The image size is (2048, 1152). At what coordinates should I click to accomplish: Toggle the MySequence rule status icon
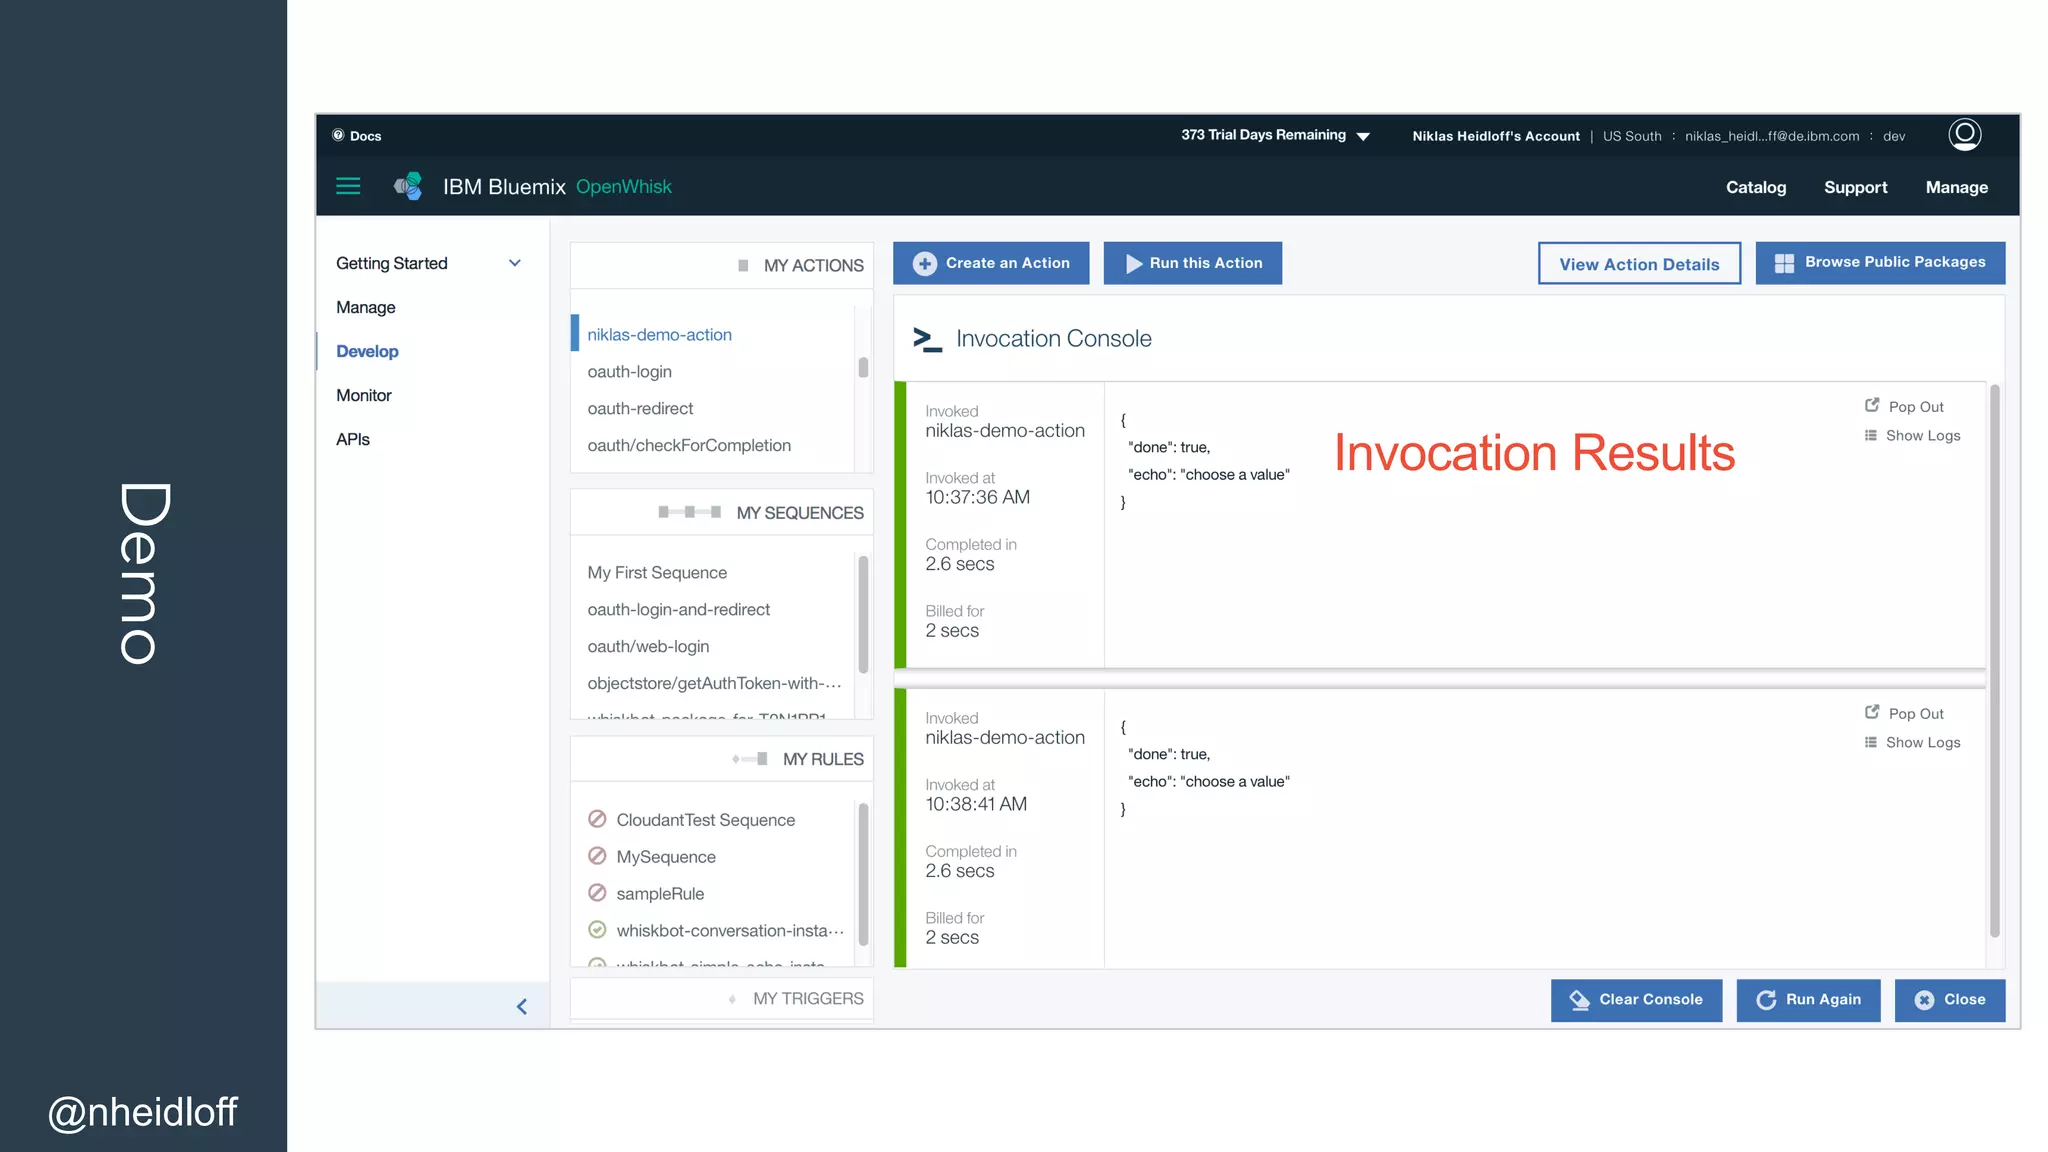pyautogui.click(x=597, y=856)
